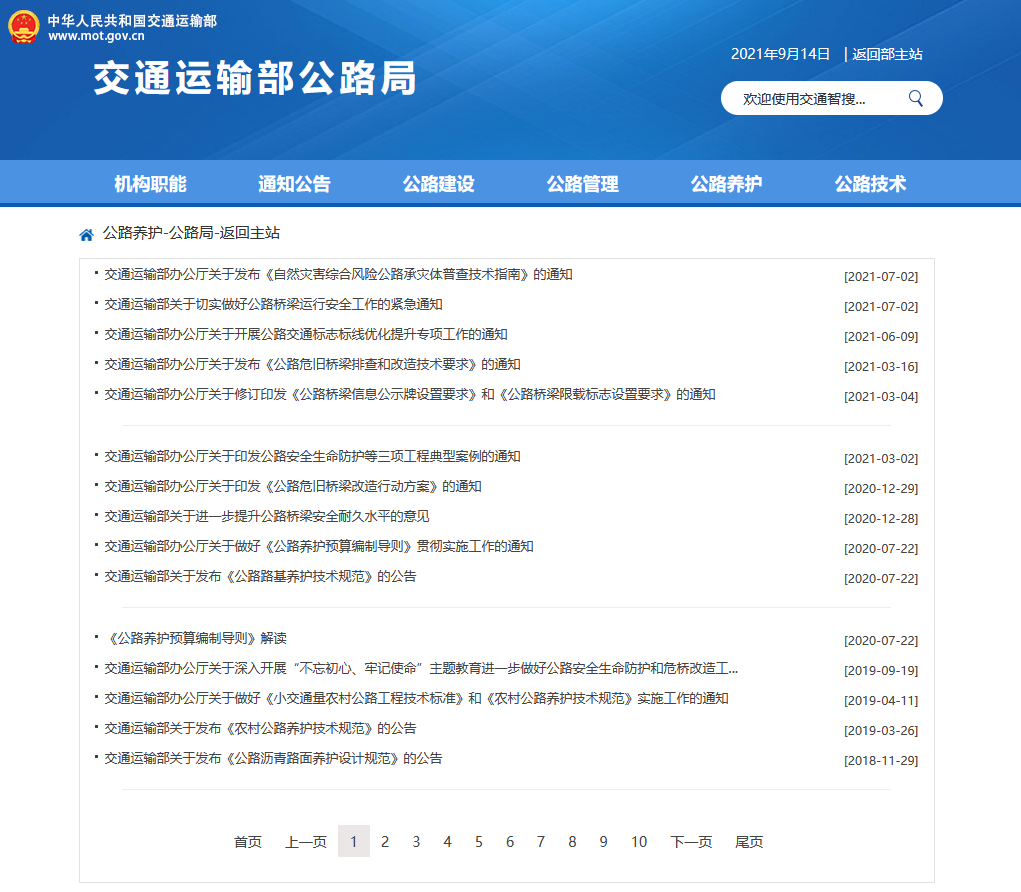Open notice on 公路危旧桥梁排查和改造技术要求
The image size is (1021, 892).
pos(313,365)
